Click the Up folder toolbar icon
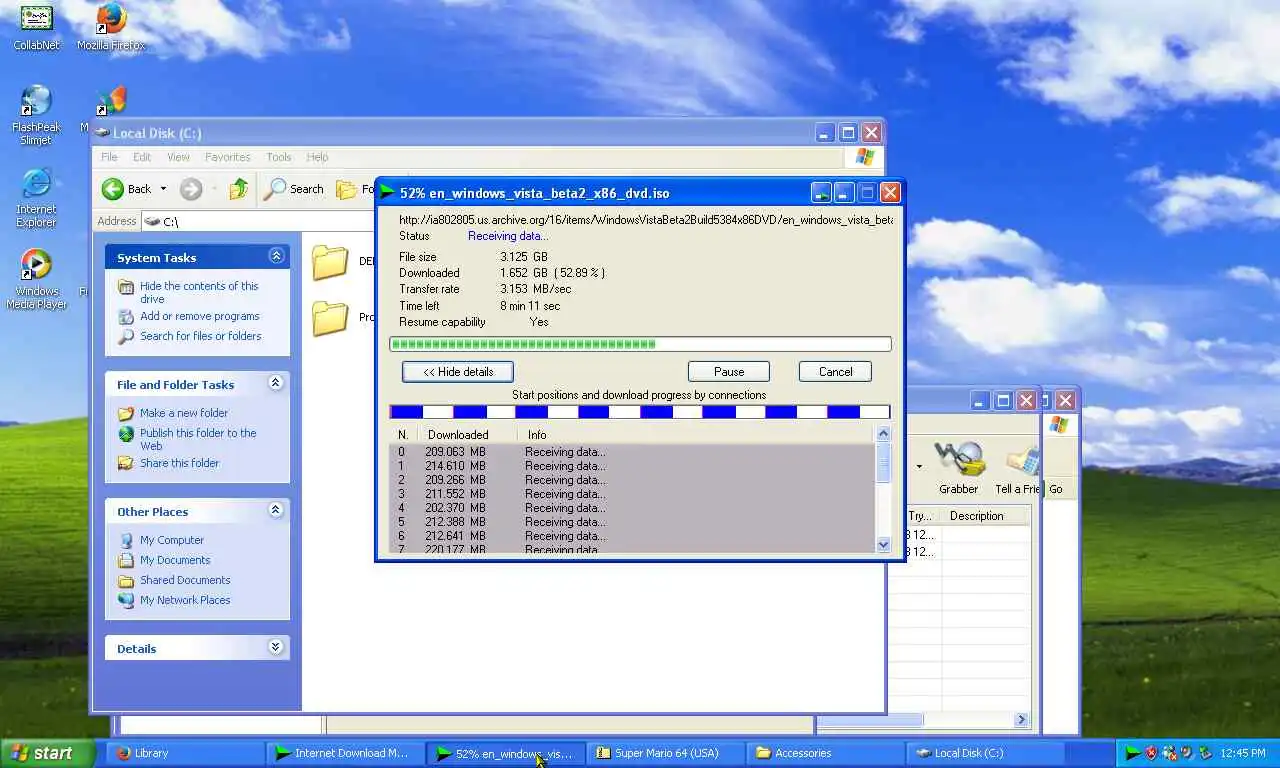Image resolution: width=1280 pixels, height=768 pixels. tap(238, 189)
